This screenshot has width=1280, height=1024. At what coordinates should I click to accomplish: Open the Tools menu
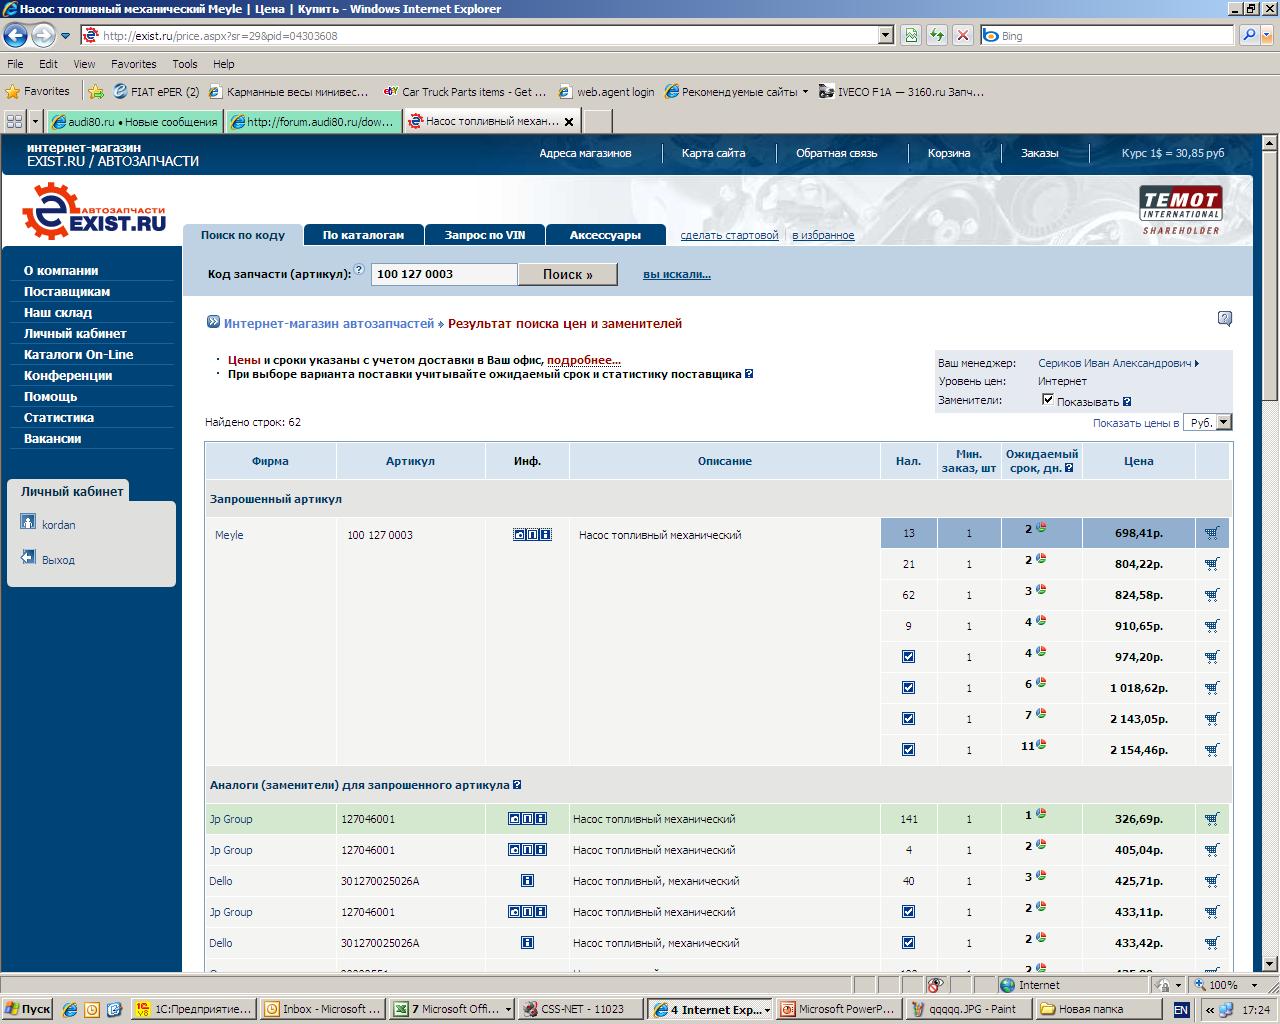[185, 64]
